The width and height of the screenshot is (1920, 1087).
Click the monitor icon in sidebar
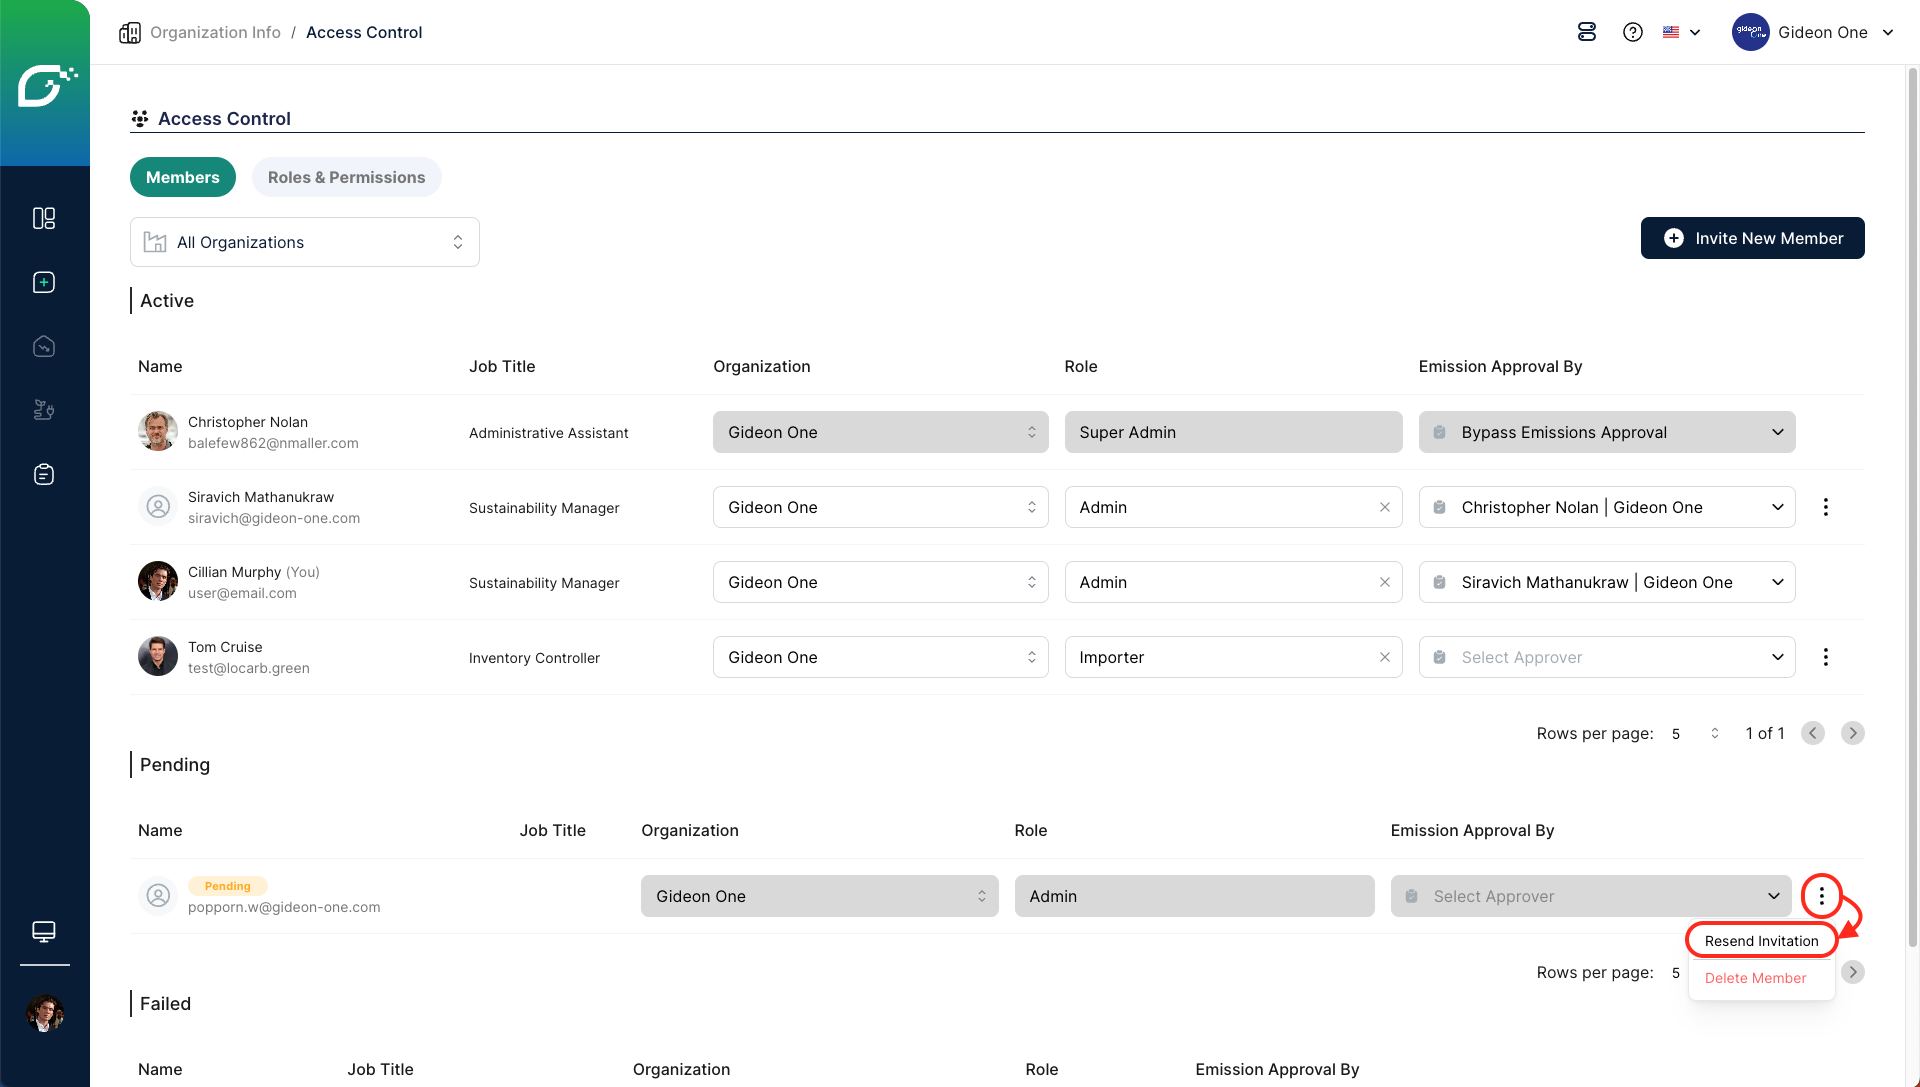tap(44, 931)
